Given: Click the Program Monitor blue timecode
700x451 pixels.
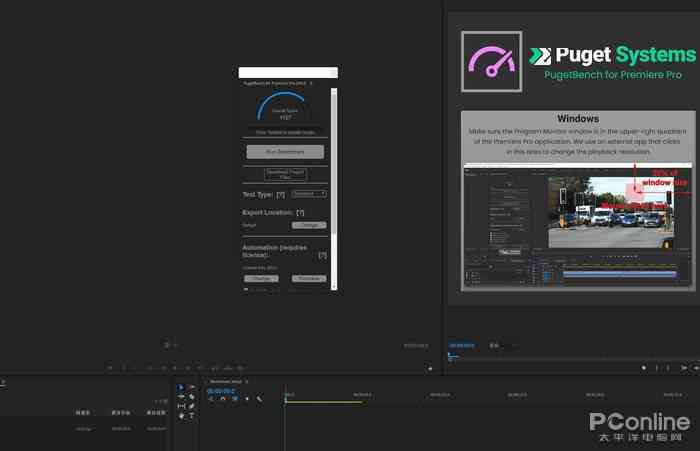Looking at the screenshot, I should click(x=462, y=345).
